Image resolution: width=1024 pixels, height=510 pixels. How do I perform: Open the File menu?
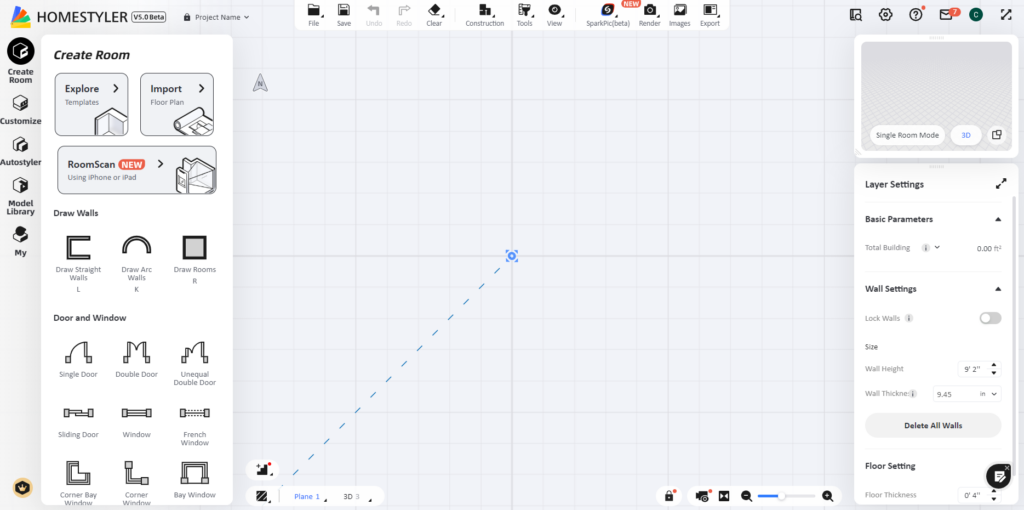[x=313, y=14]
